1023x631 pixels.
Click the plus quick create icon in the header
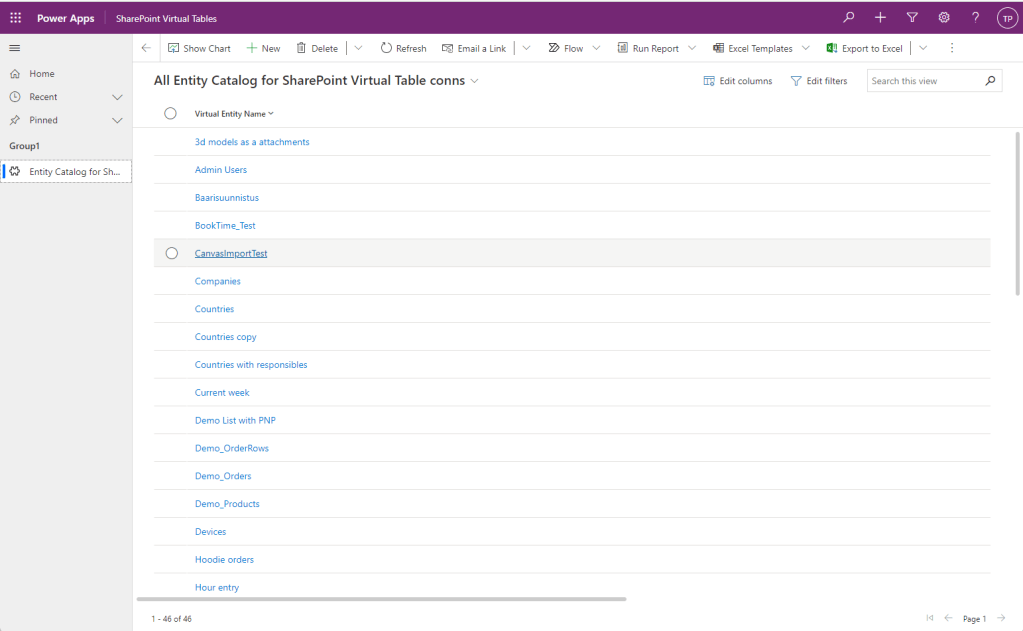(880, 18)
